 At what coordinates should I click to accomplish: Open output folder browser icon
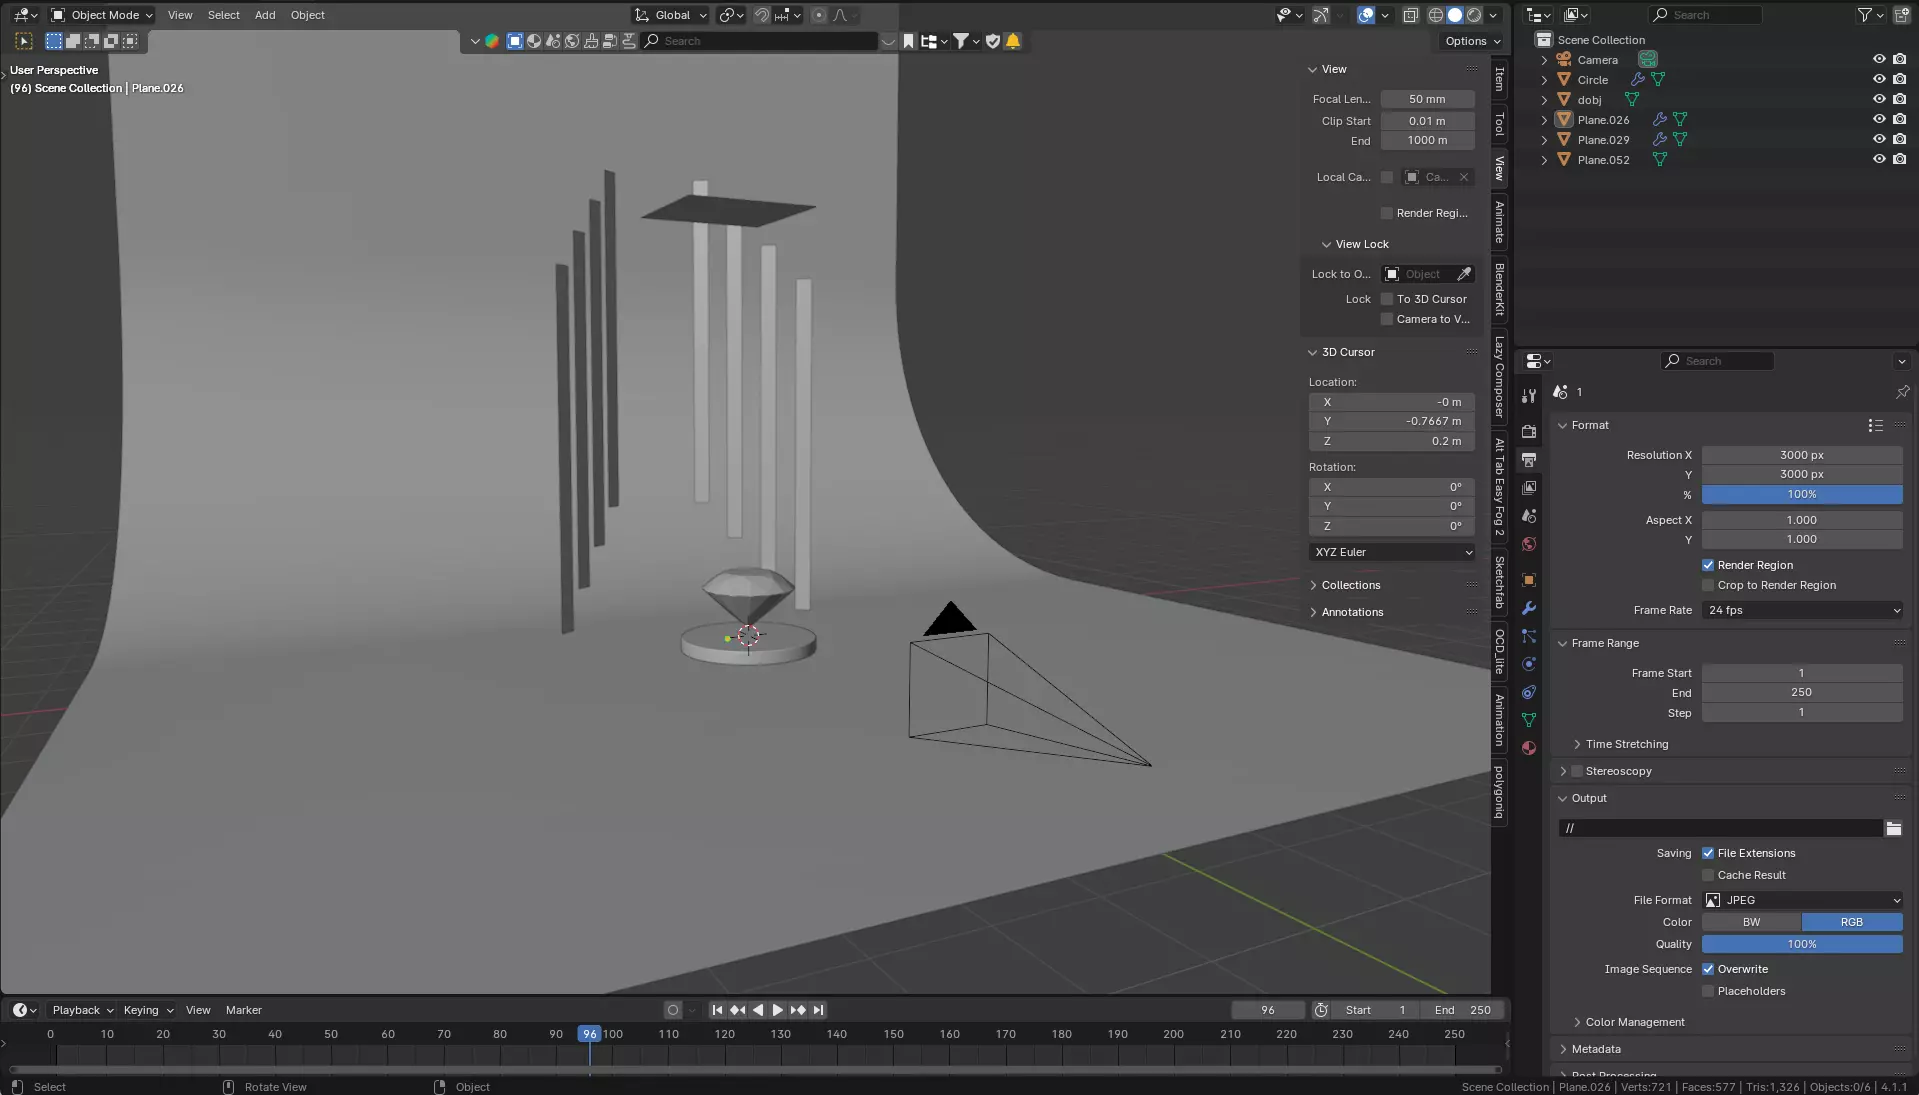coord(1893,828)
